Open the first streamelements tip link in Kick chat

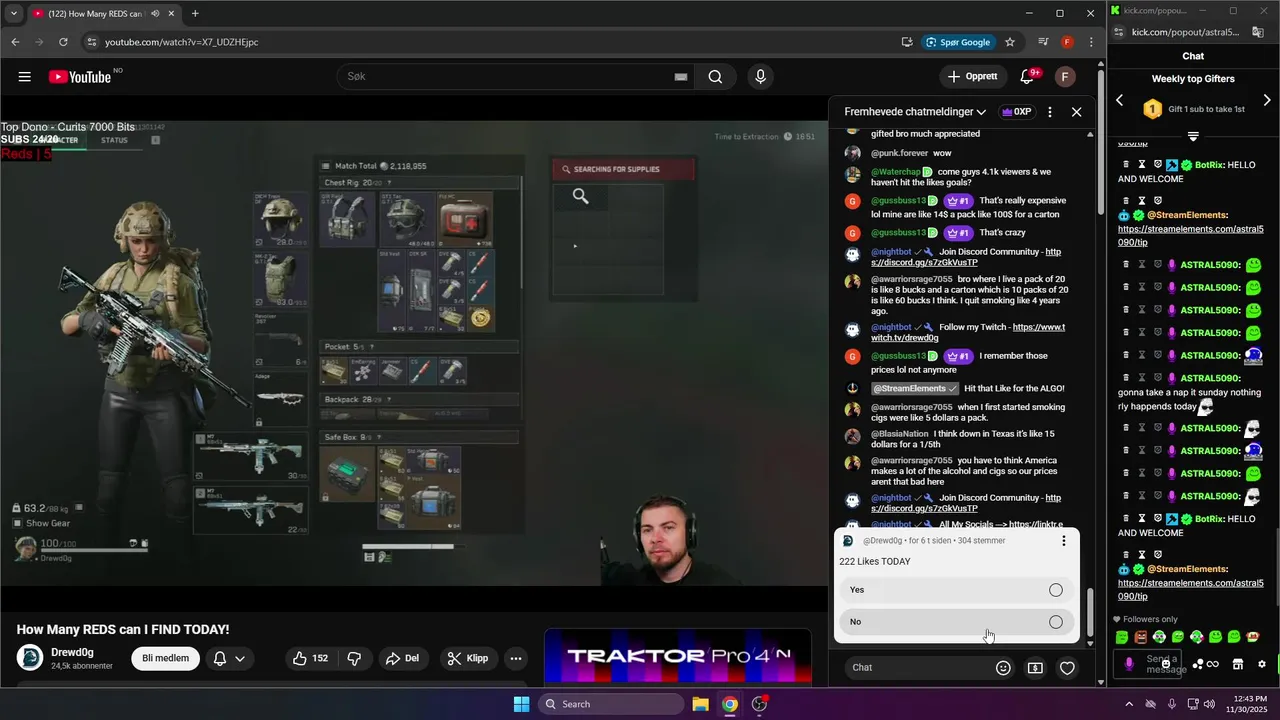click(x=1190, y=235)
